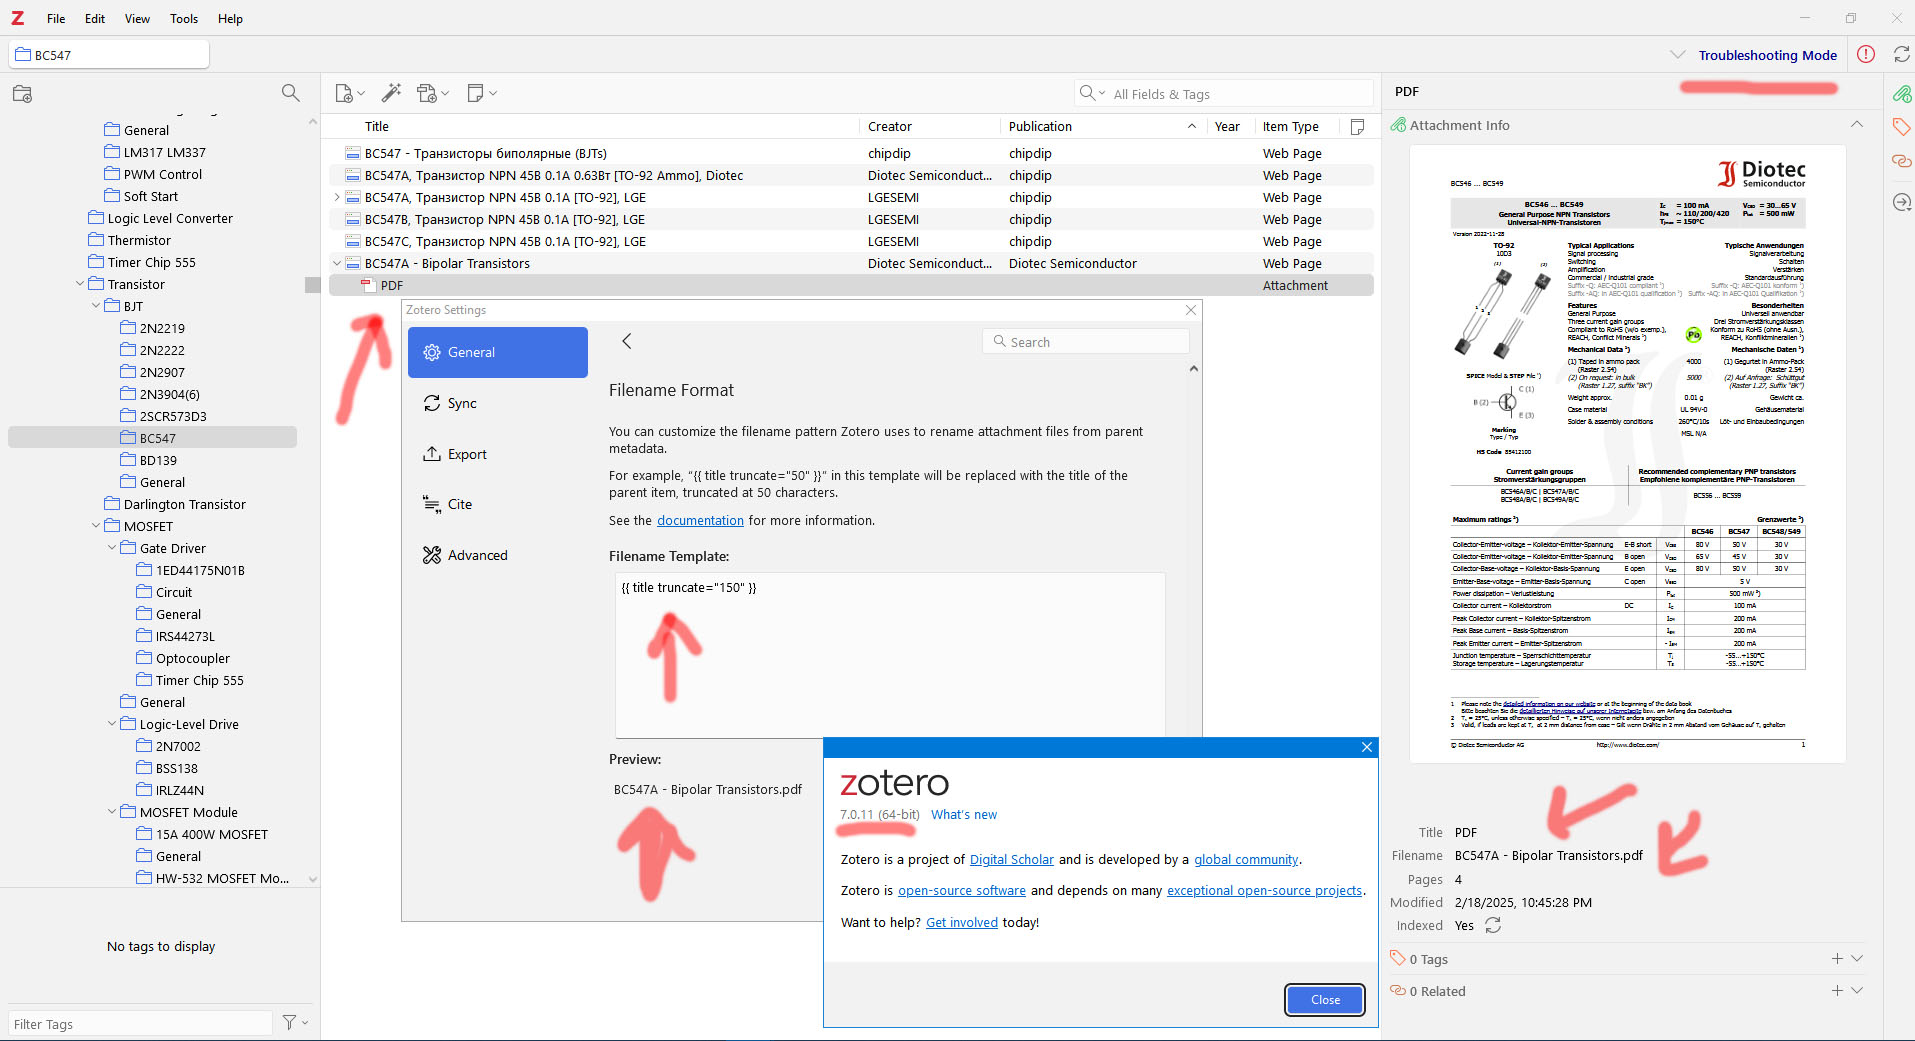Viewport: 1915px width, 1041px height.
Task: Click the sync refresh icon top right
Action: point(1901,55)
